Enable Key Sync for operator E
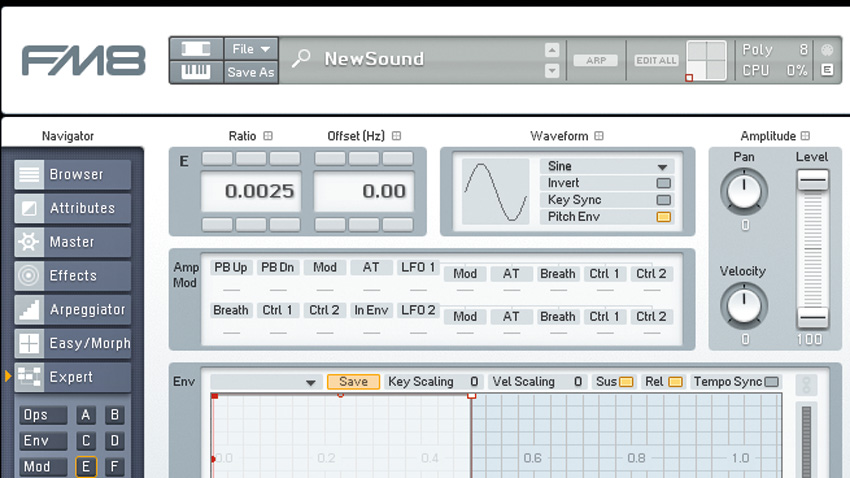This screenshot has width=850, height=478. [664, 200]
